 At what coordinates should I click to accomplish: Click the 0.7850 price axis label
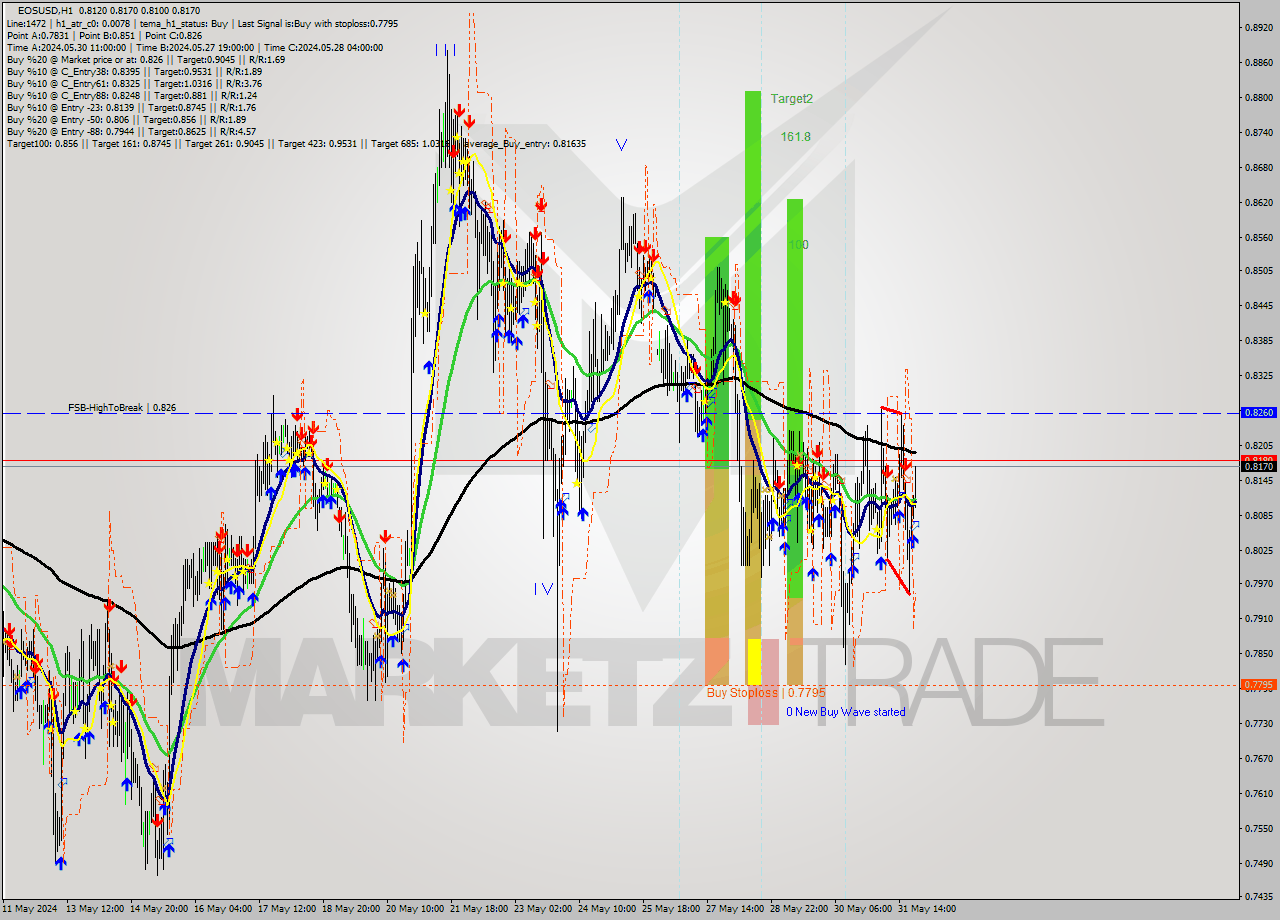1257,654
